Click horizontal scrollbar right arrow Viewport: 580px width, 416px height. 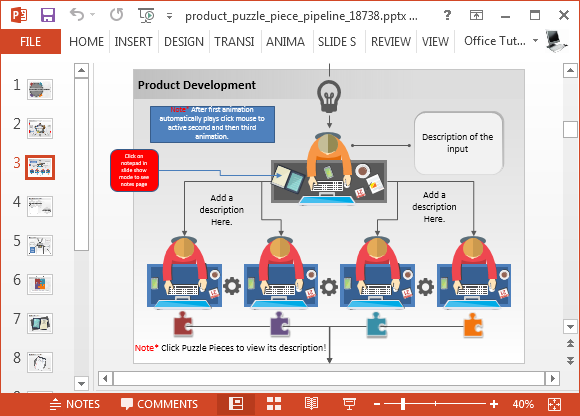pyautogui.click(x=553, y=378)
